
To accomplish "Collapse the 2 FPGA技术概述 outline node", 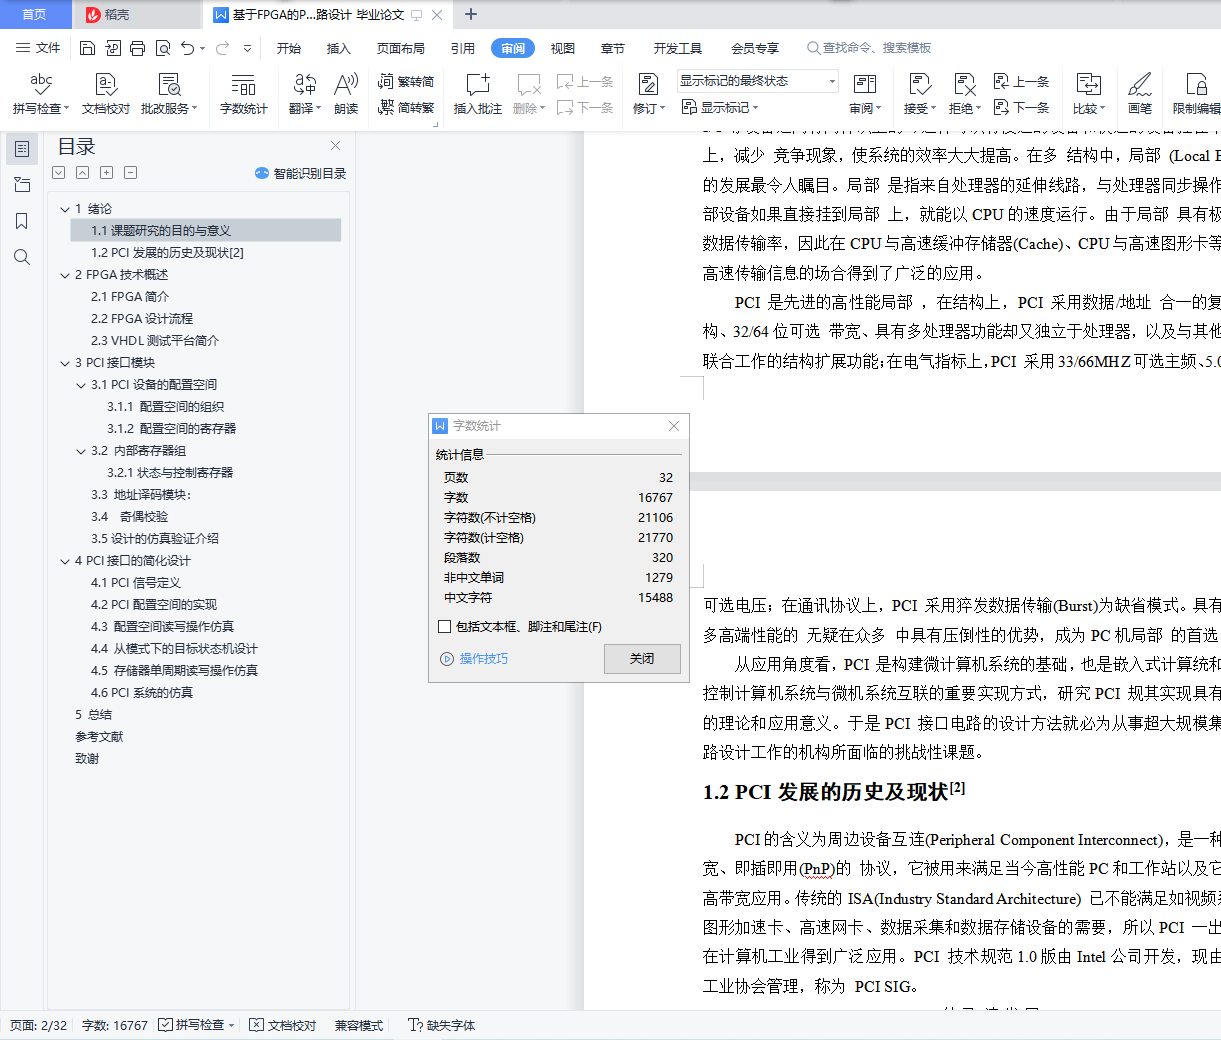I will pos(65,275).
